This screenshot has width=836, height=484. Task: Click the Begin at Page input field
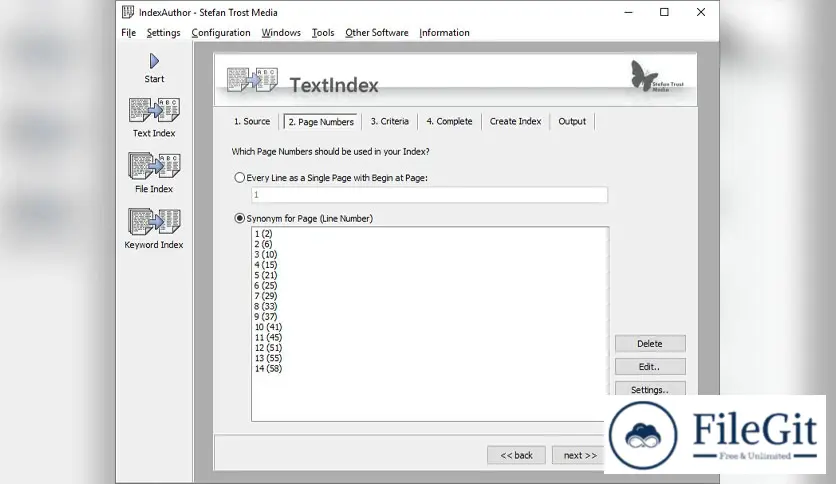coord(429,195)
